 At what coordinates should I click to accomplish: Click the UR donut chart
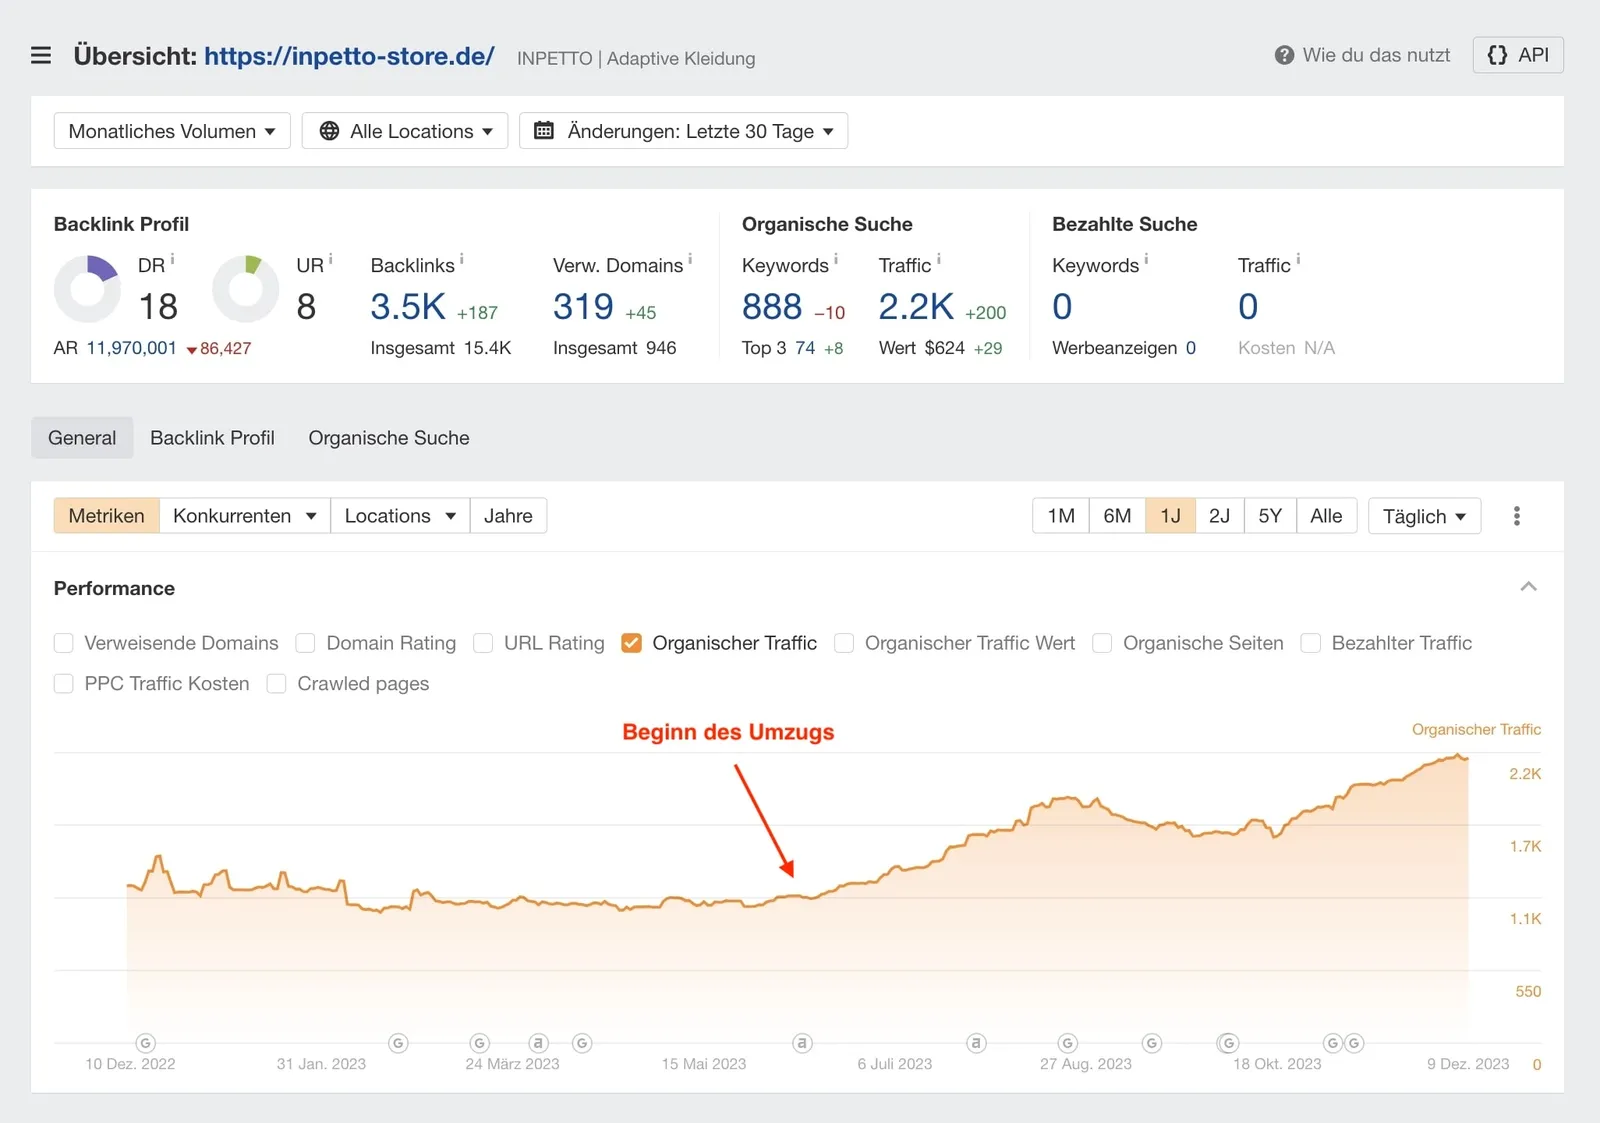click(245, 289)
